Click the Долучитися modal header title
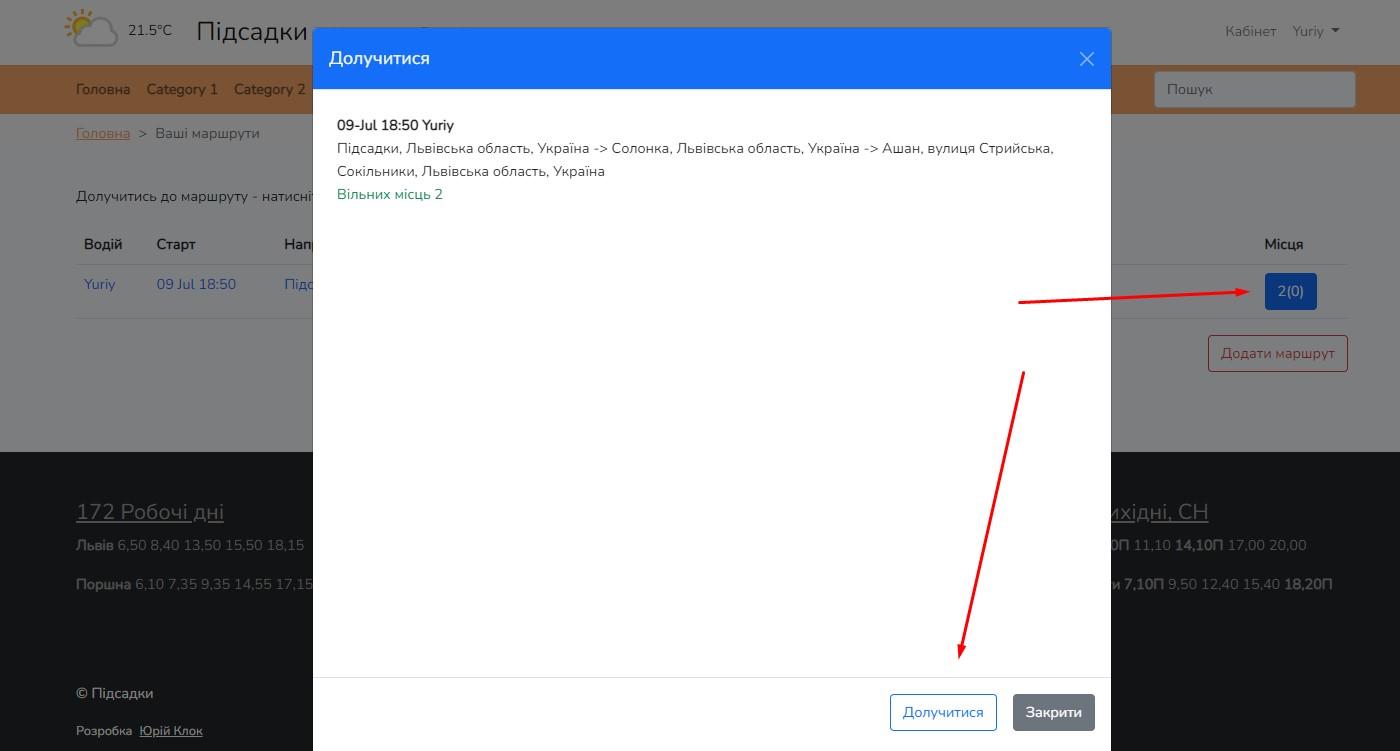Screen dimensions: 1400x751 379,59
